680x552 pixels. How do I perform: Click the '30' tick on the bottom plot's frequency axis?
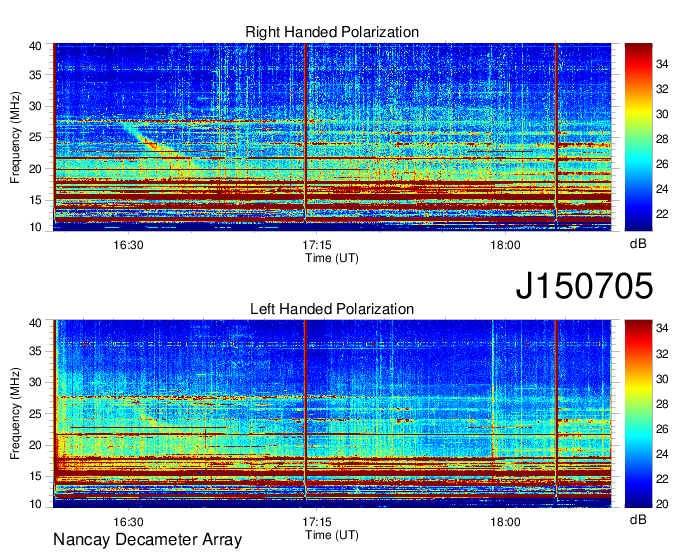(35, 382)
